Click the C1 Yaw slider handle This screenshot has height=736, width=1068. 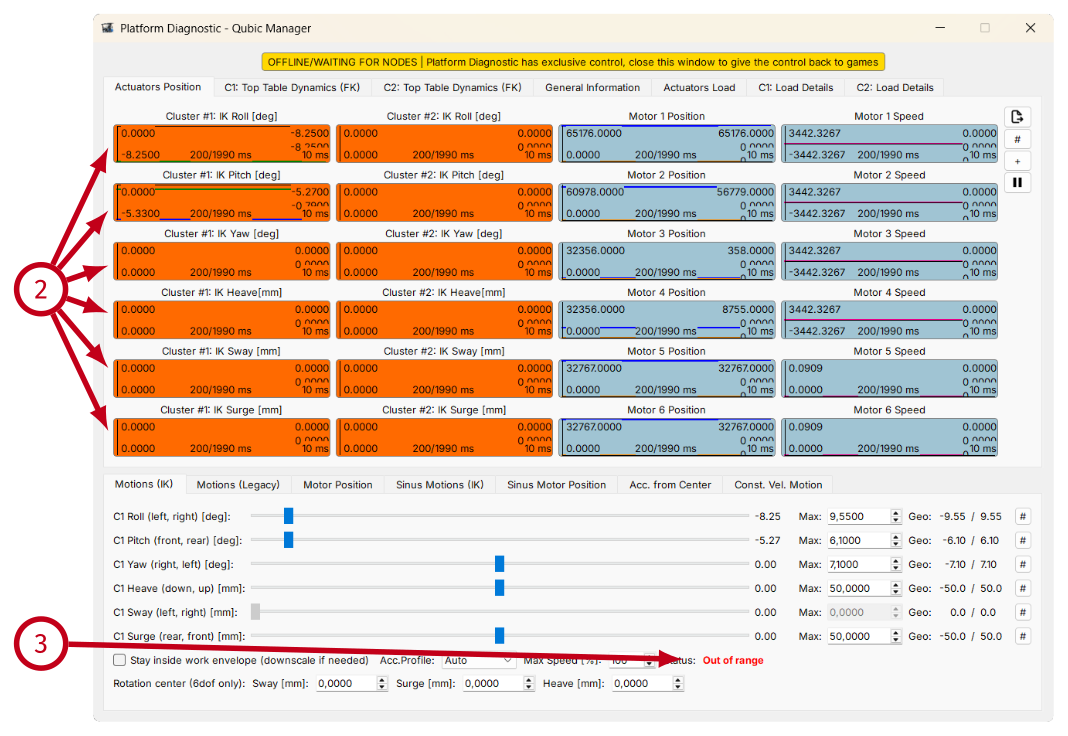(499, 564)
